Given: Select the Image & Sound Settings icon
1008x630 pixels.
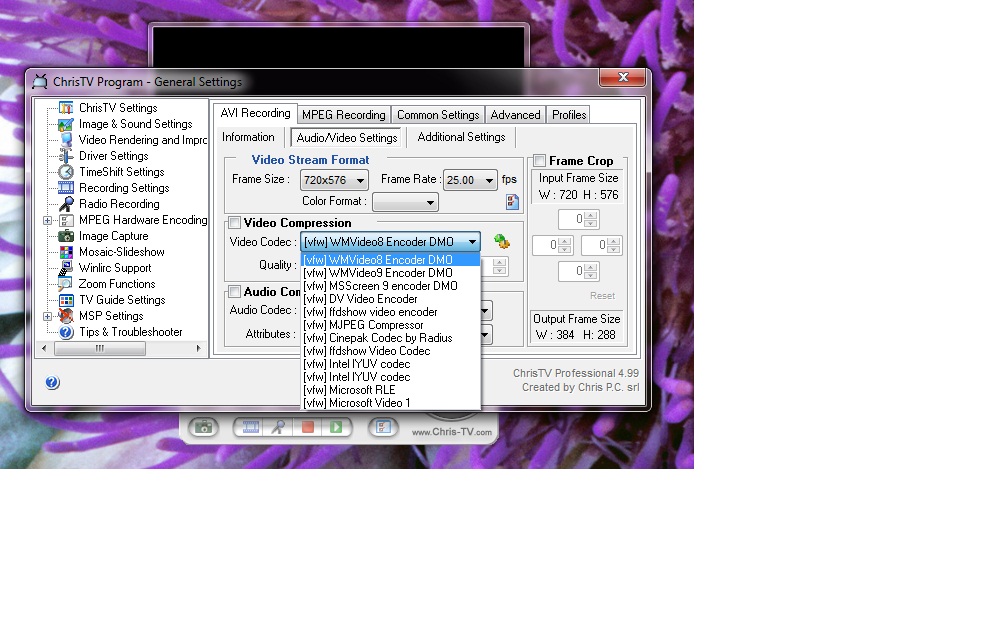Looking at the screenshot, I should click(66, 124).
